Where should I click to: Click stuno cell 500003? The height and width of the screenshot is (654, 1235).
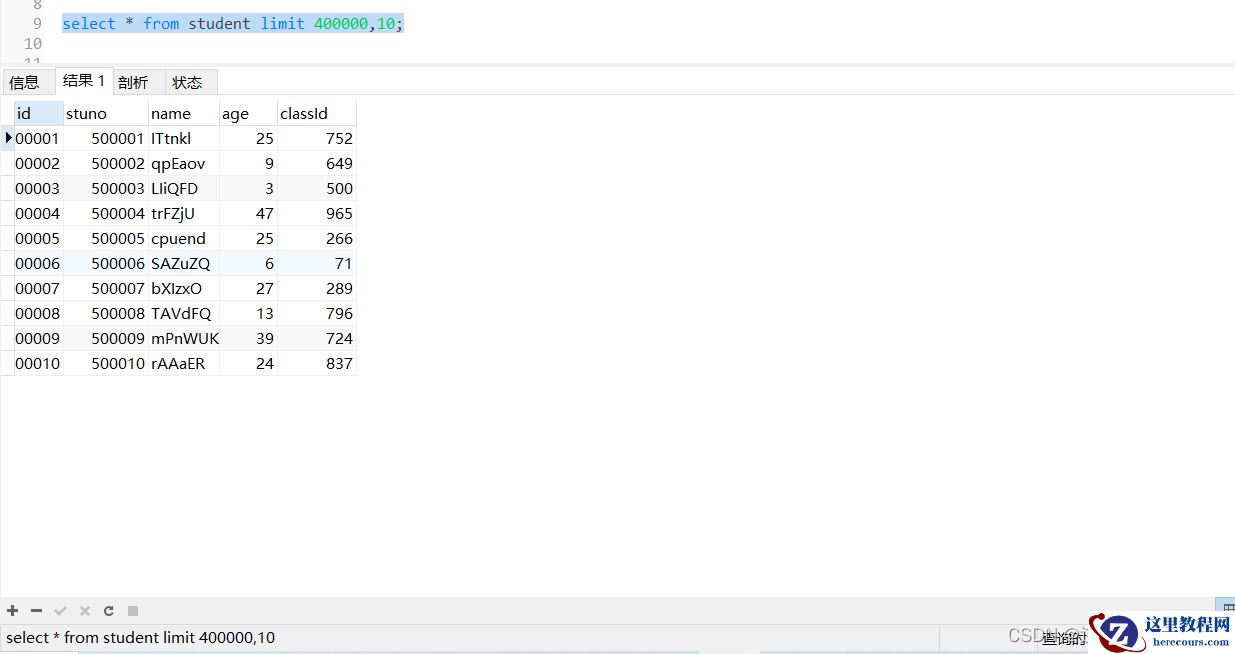tap(106, 188)
